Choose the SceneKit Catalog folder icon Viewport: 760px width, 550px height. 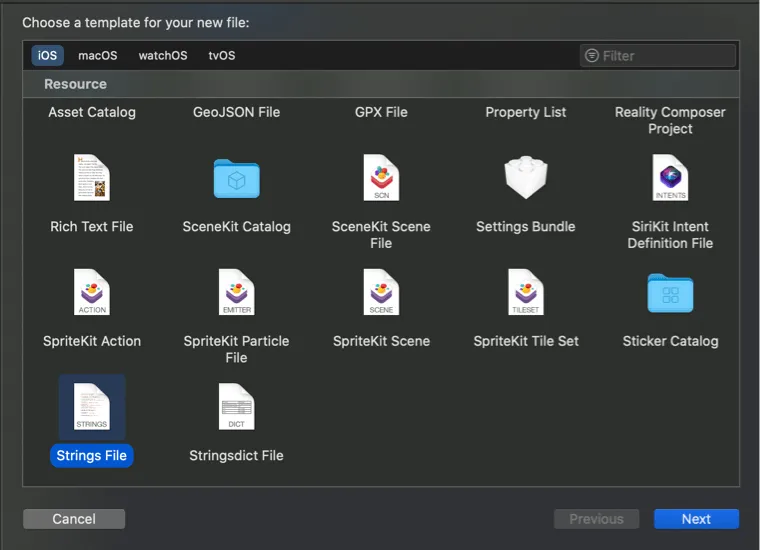tap(236, 179)
